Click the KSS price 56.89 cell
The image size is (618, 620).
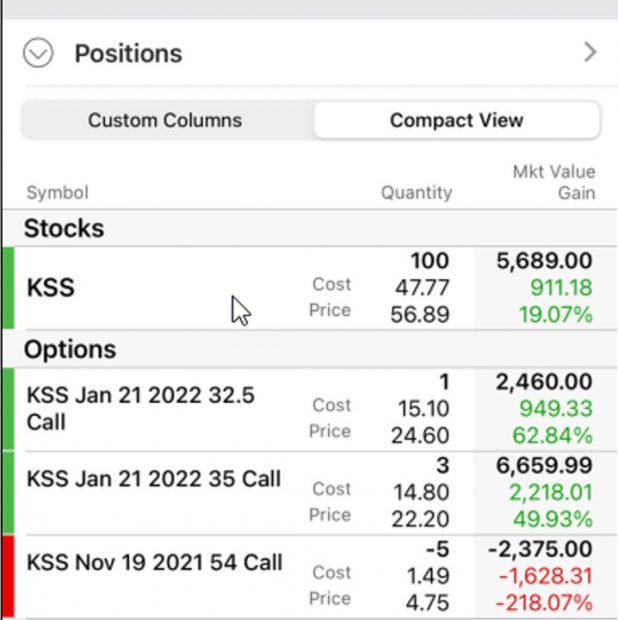420,315
